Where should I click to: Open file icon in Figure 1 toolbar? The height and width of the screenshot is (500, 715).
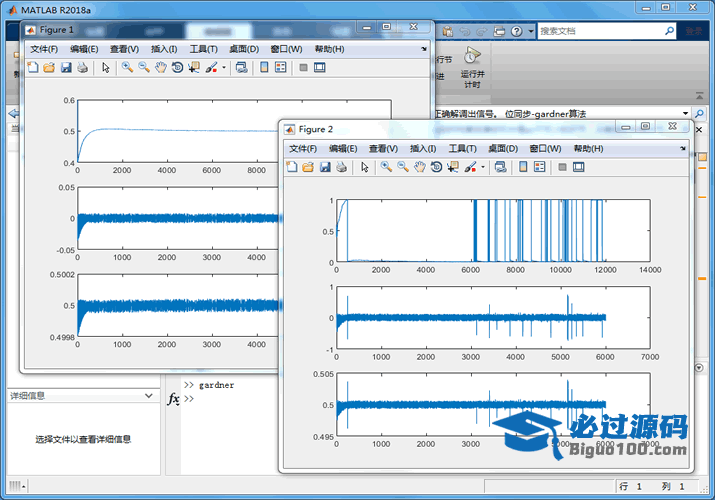[x=49, y=67]
